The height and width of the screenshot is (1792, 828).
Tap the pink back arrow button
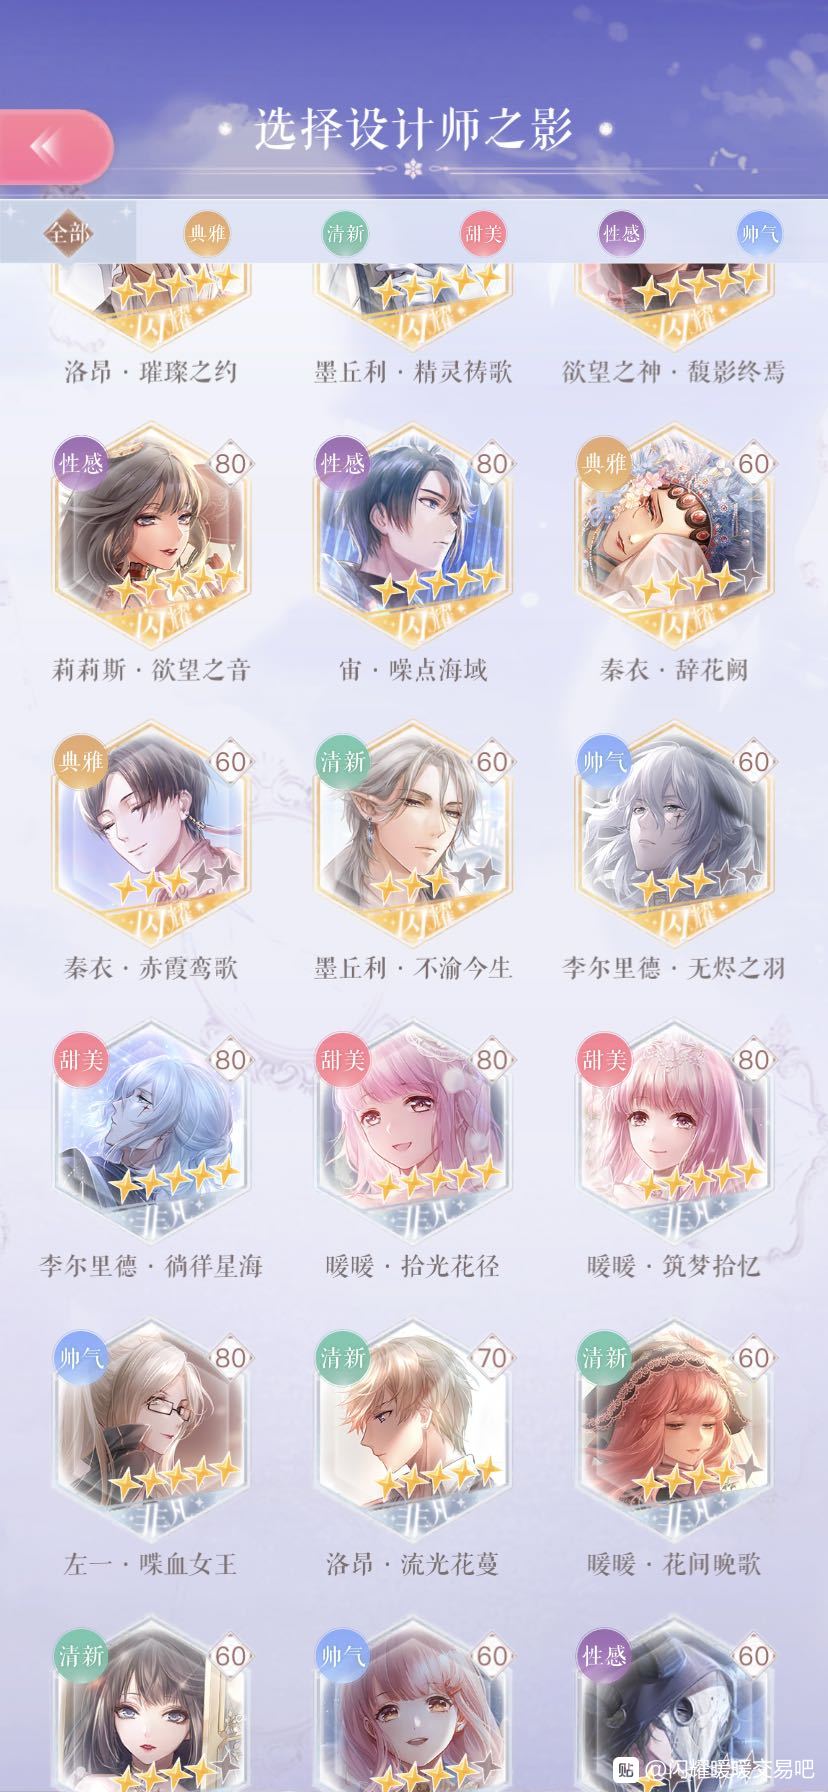coord(55,147)
